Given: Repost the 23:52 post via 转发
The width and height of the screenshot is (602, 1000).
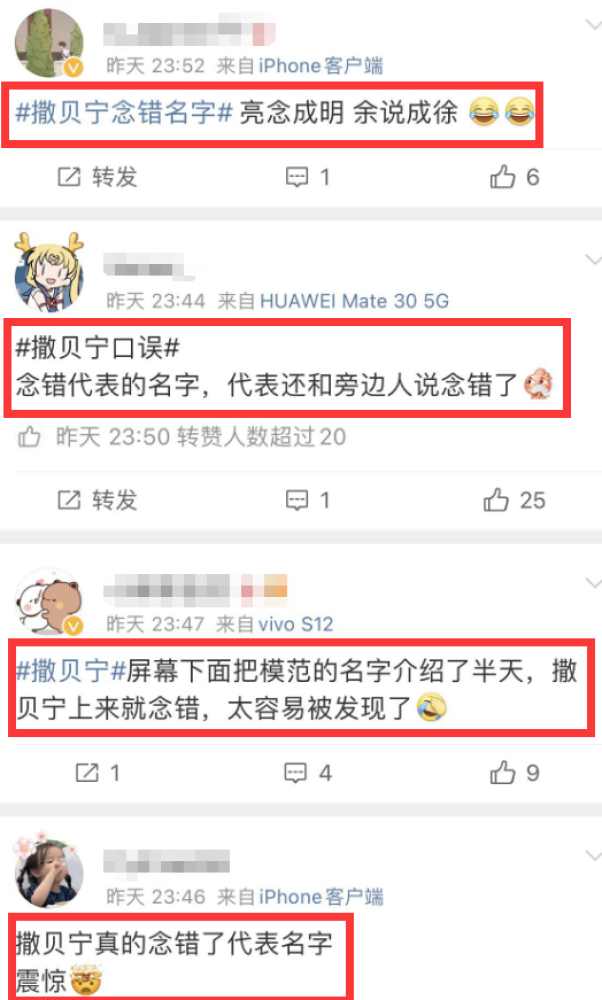Looking at the screenshot, I should pos(97,177).
